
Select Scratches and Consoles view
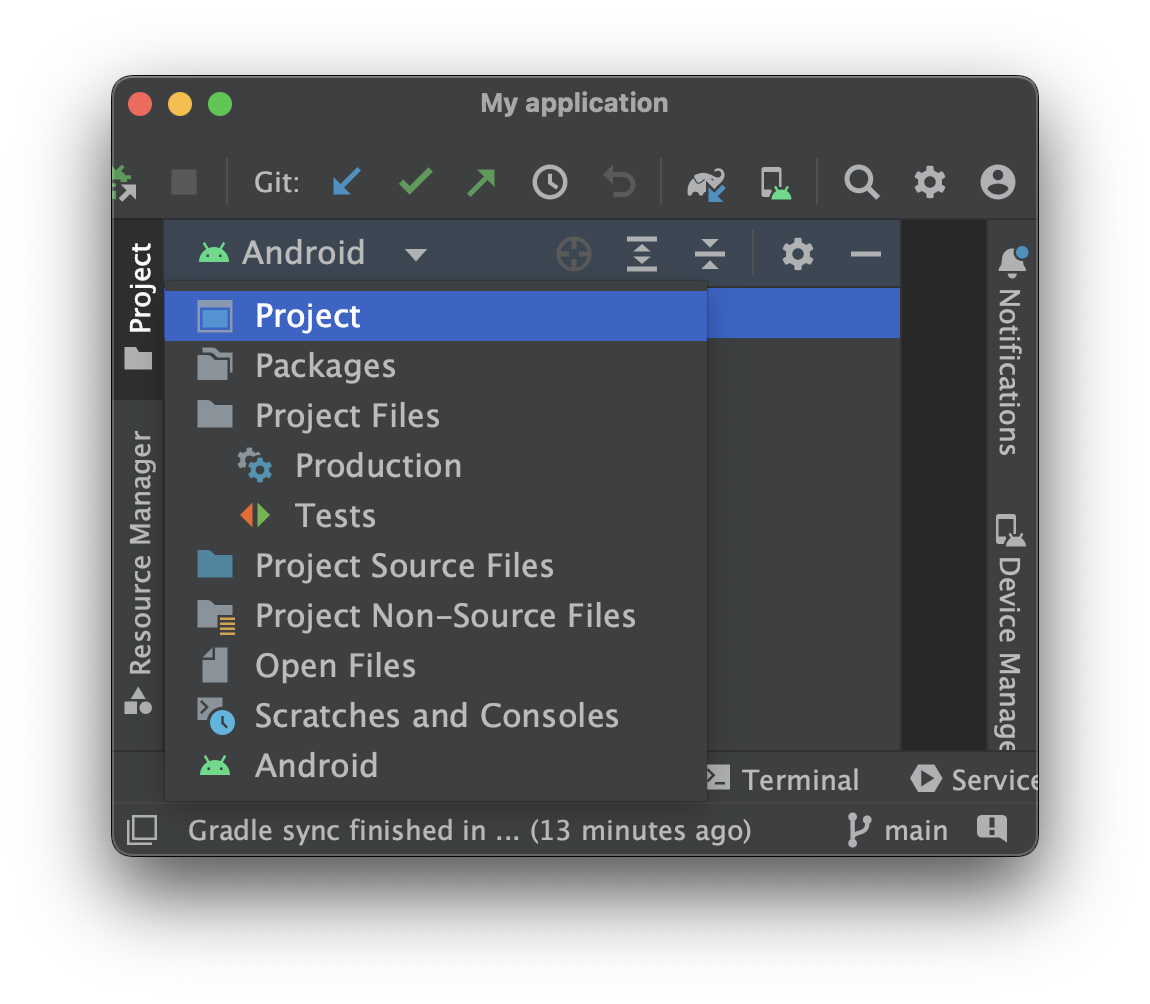pos(436,715)
